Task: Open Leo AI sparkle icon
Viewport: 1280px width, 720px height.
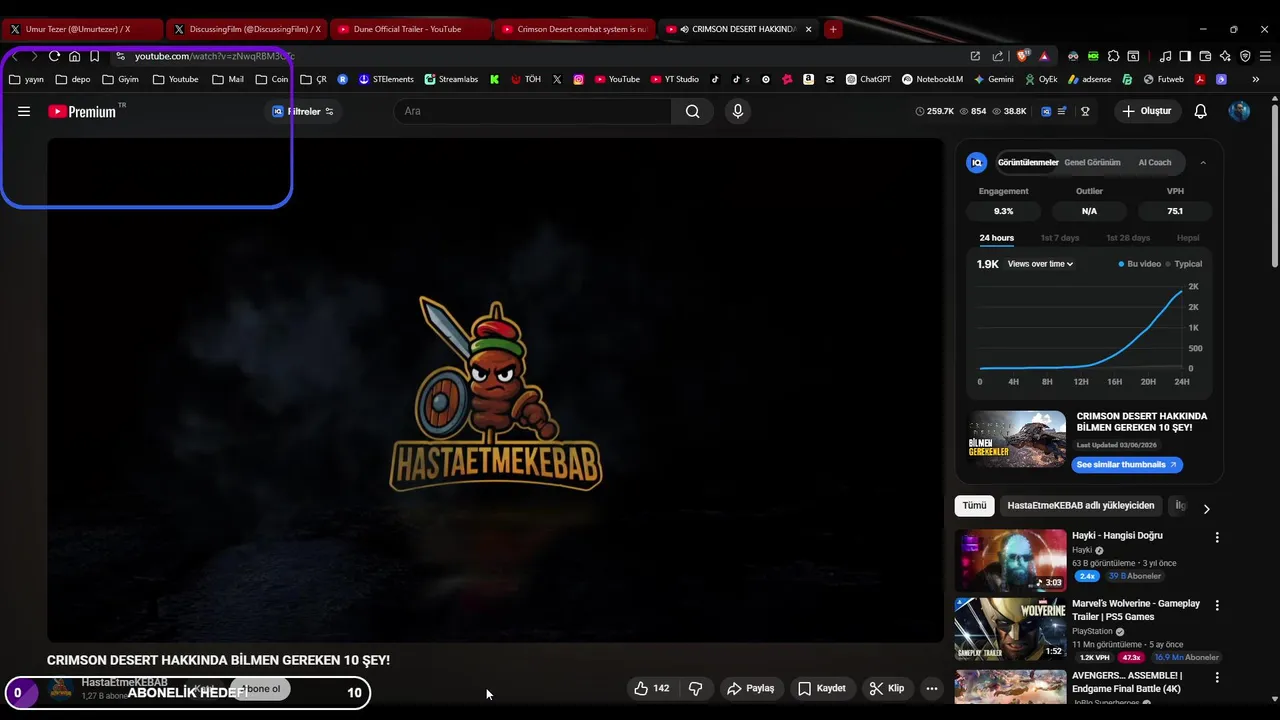Action: pyautogui.click(x=1225, y=56)
